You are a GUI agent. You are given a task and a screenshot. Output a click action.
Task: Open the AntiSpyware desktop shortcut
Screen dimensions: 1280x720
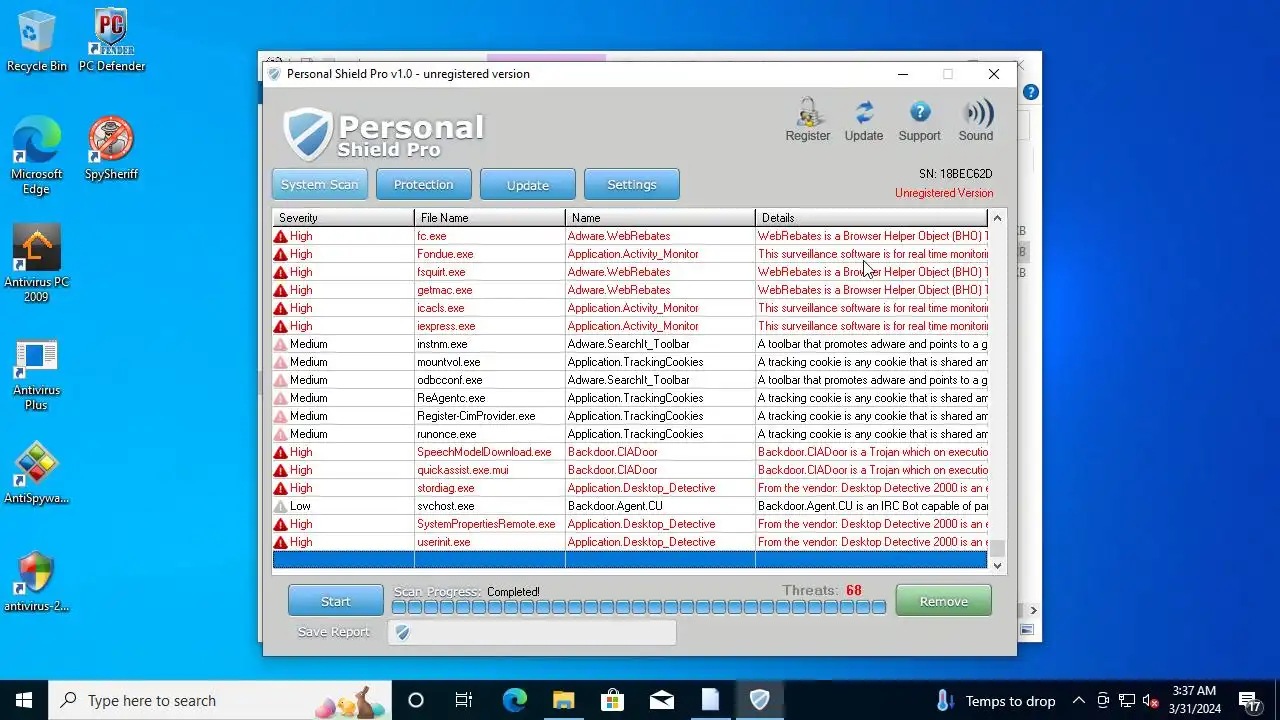pos(37,473)
